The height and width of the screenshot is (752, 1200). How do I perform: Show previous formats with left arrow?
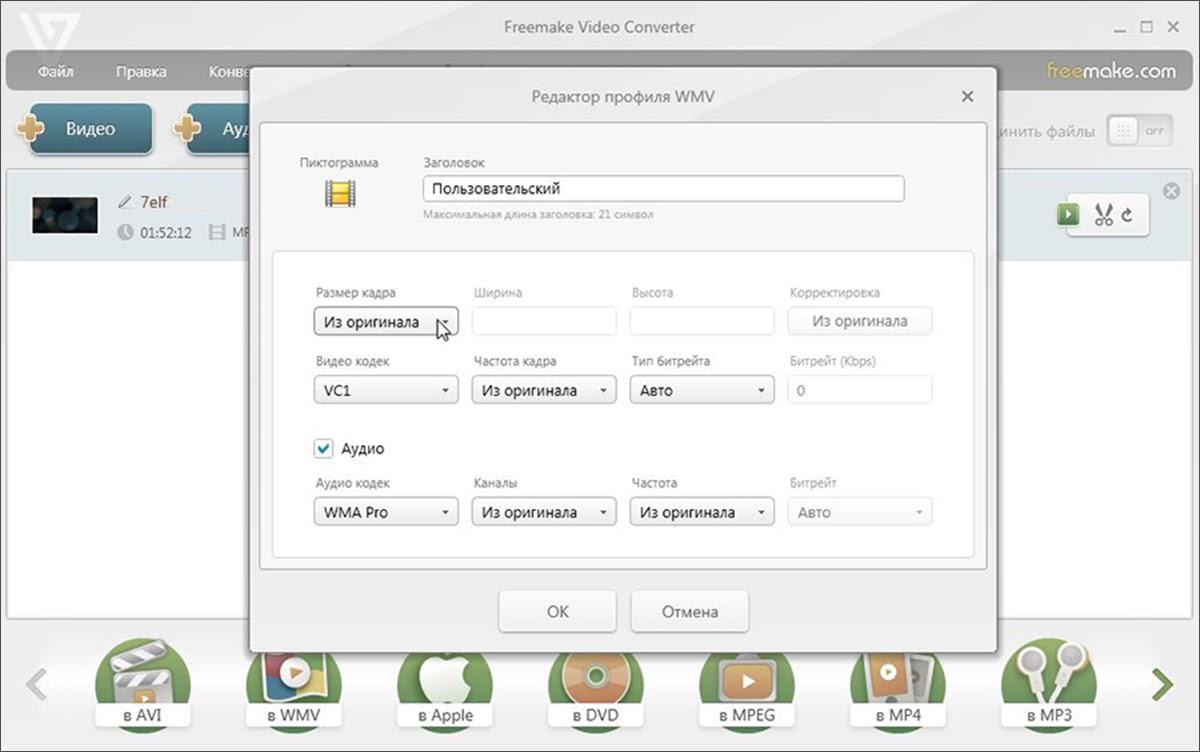(36, 685)
